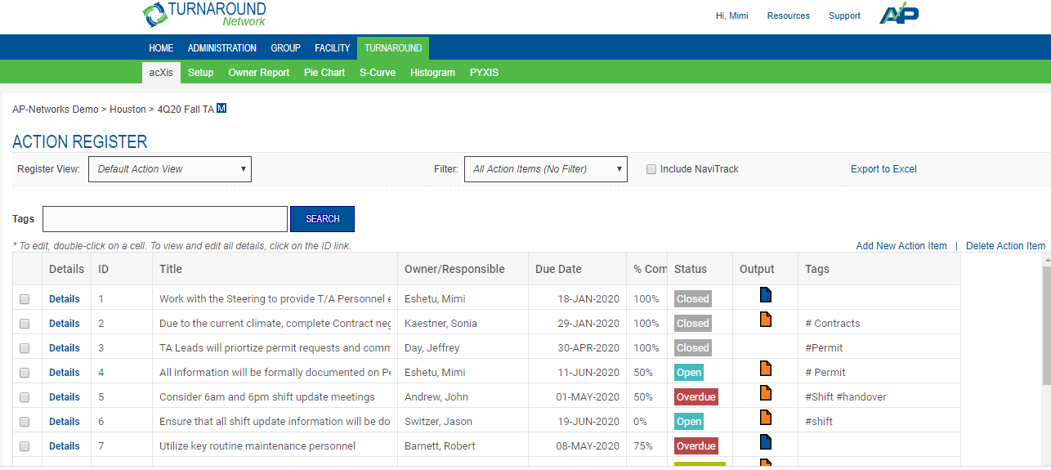Click the Turnaround Network logo
This screenshot has width=1051, height=470.
[x=204, y=14]
